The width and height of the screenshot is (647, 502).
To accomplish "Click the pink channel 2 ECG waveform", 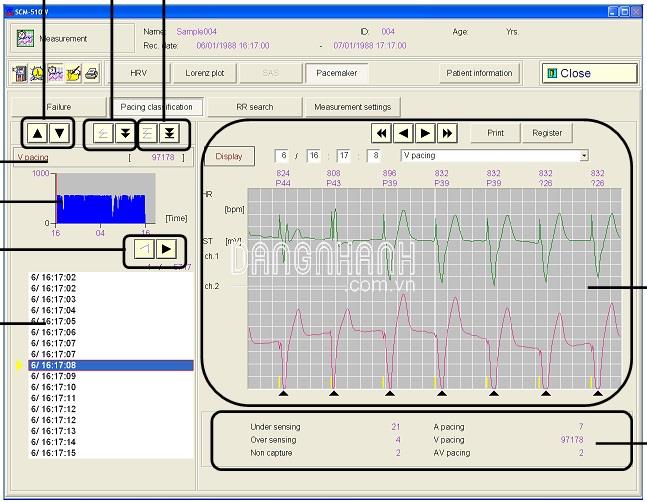I will point(434,340).
